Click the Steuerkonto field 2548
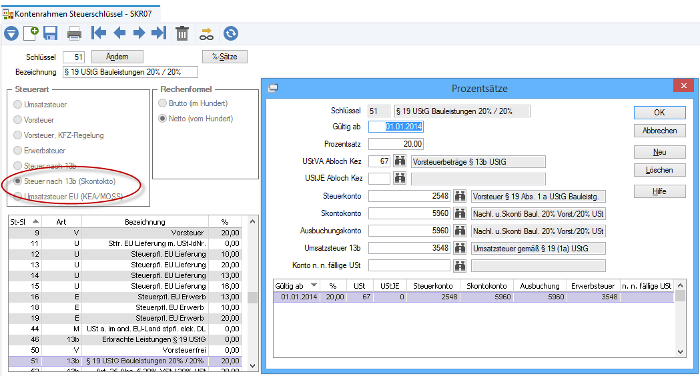The image size is (700, 376). [409, 196]
